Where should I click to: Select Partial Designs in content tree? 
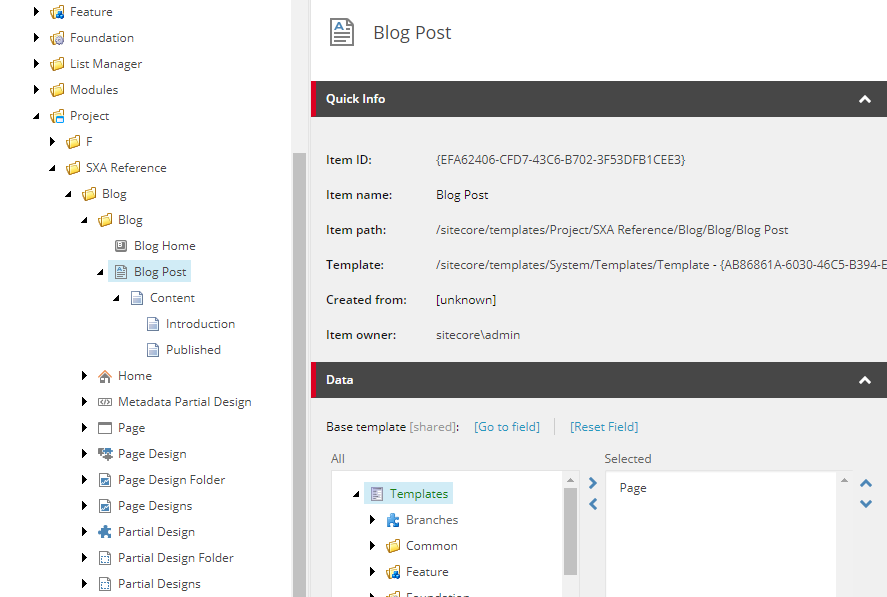160,584
